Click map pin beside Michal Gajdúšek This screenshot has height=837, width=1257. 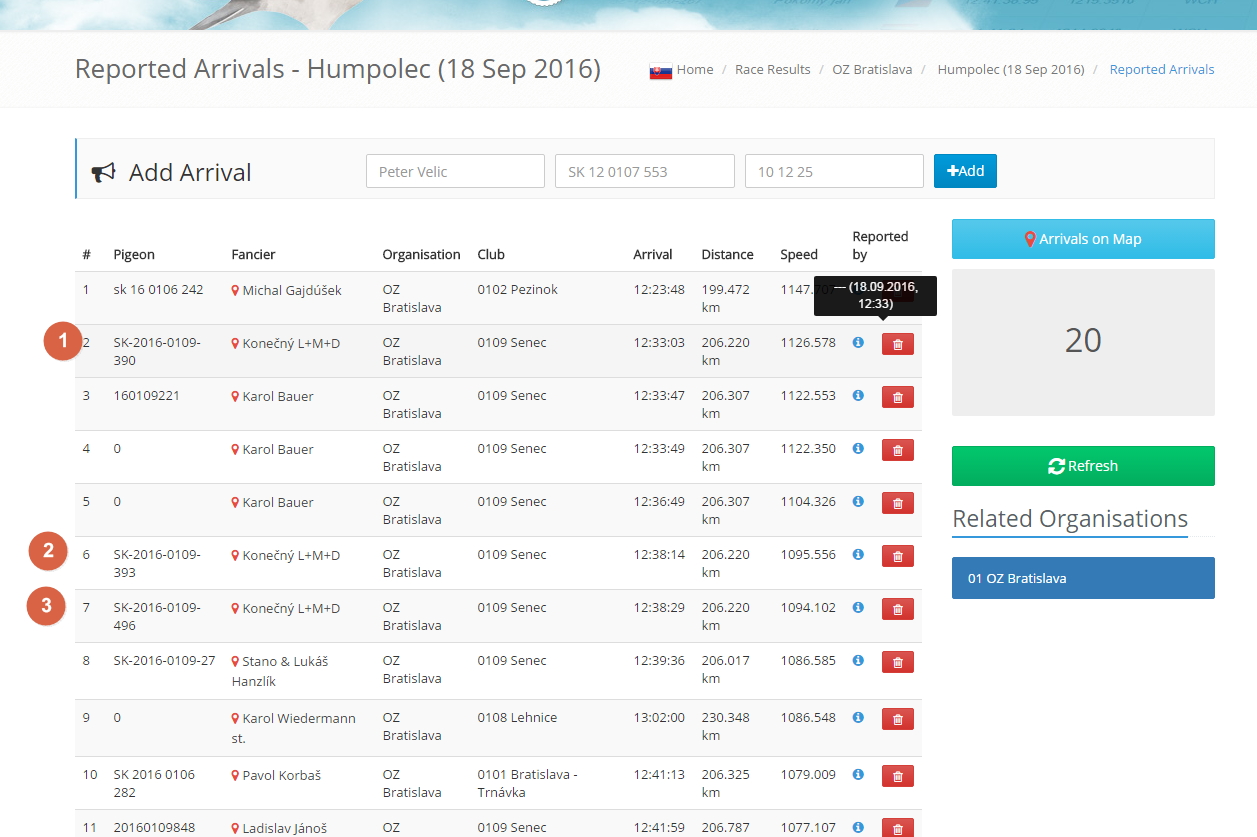tap(236, 291)
